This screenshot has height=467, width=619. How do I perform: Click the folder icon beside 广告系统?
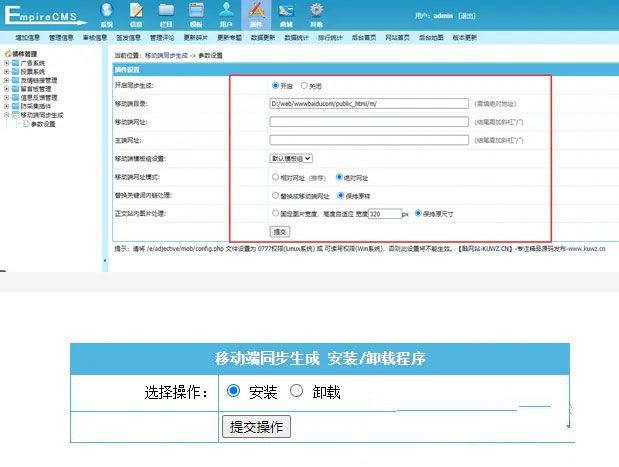pyautogui.click(x=15, y=63)
